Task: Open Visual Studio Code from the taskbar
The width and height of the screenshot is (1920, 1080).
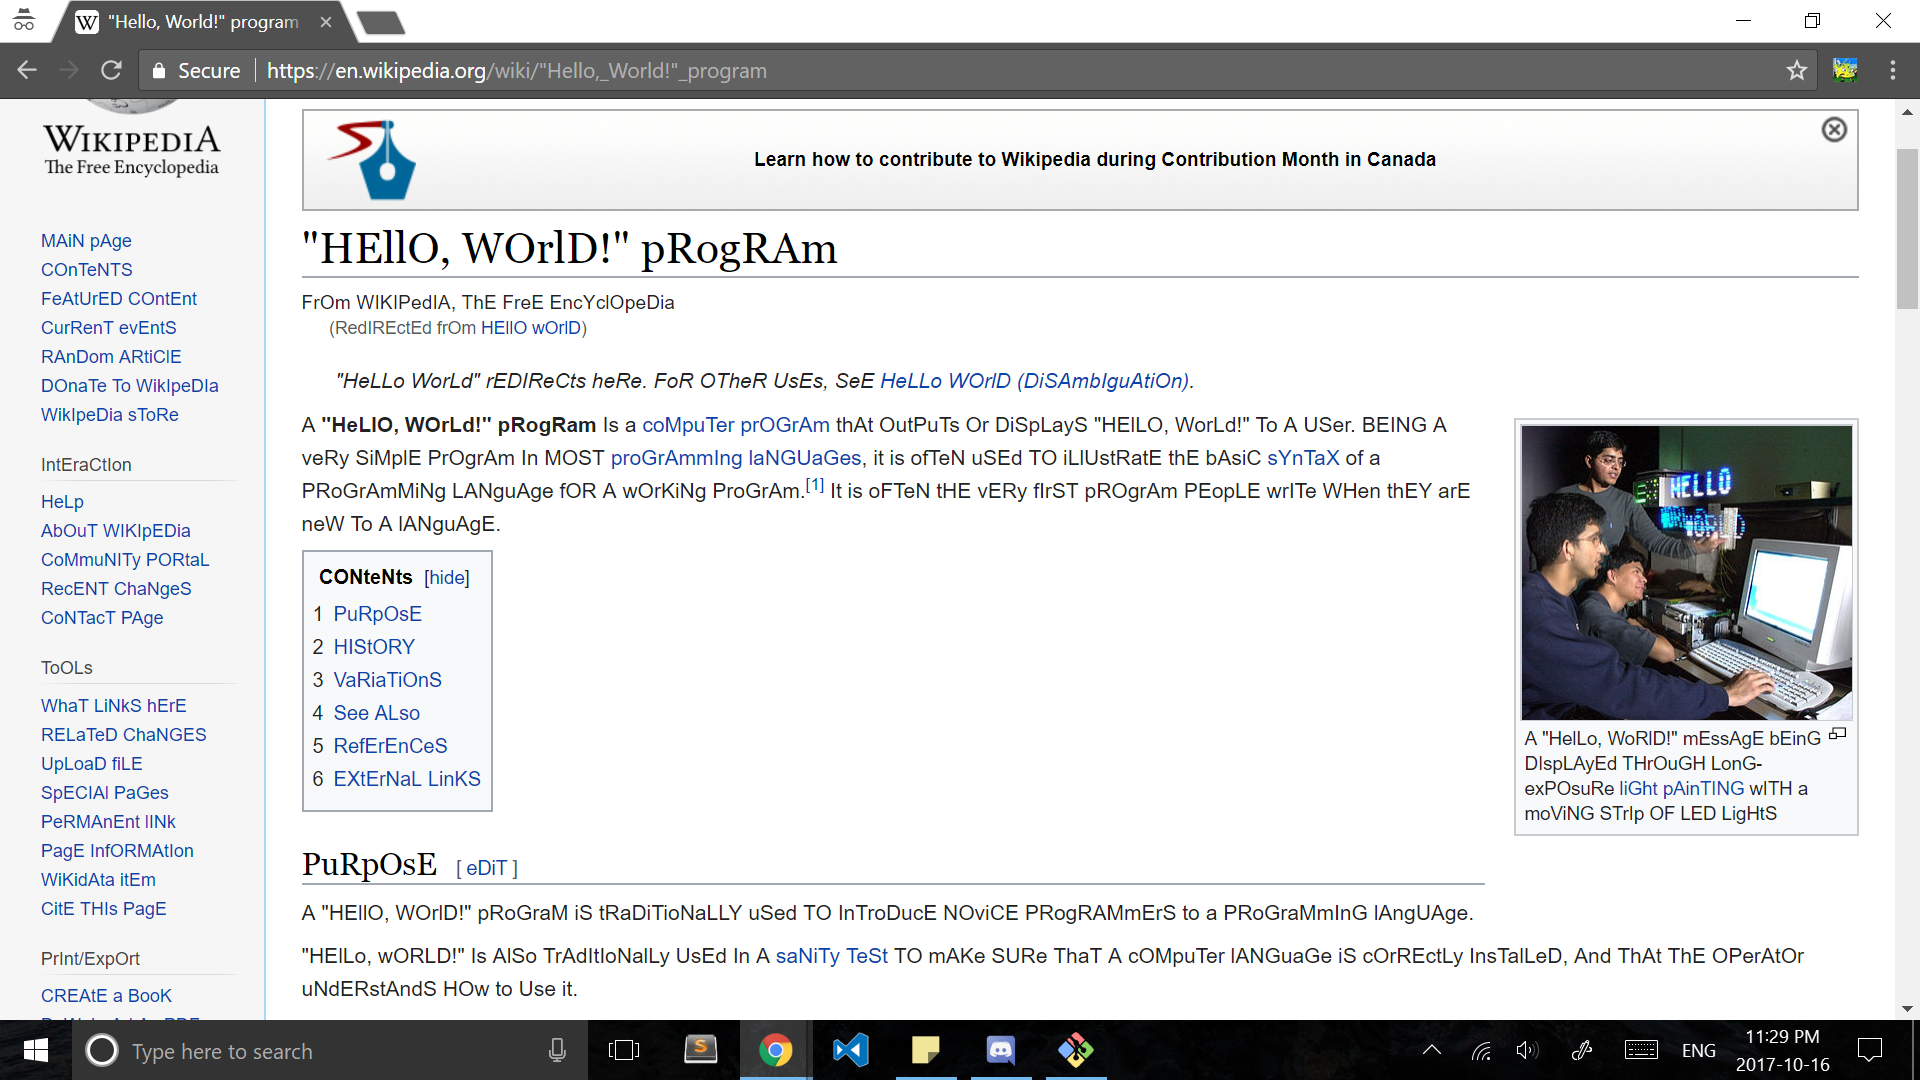Action: click(851, 1050)
